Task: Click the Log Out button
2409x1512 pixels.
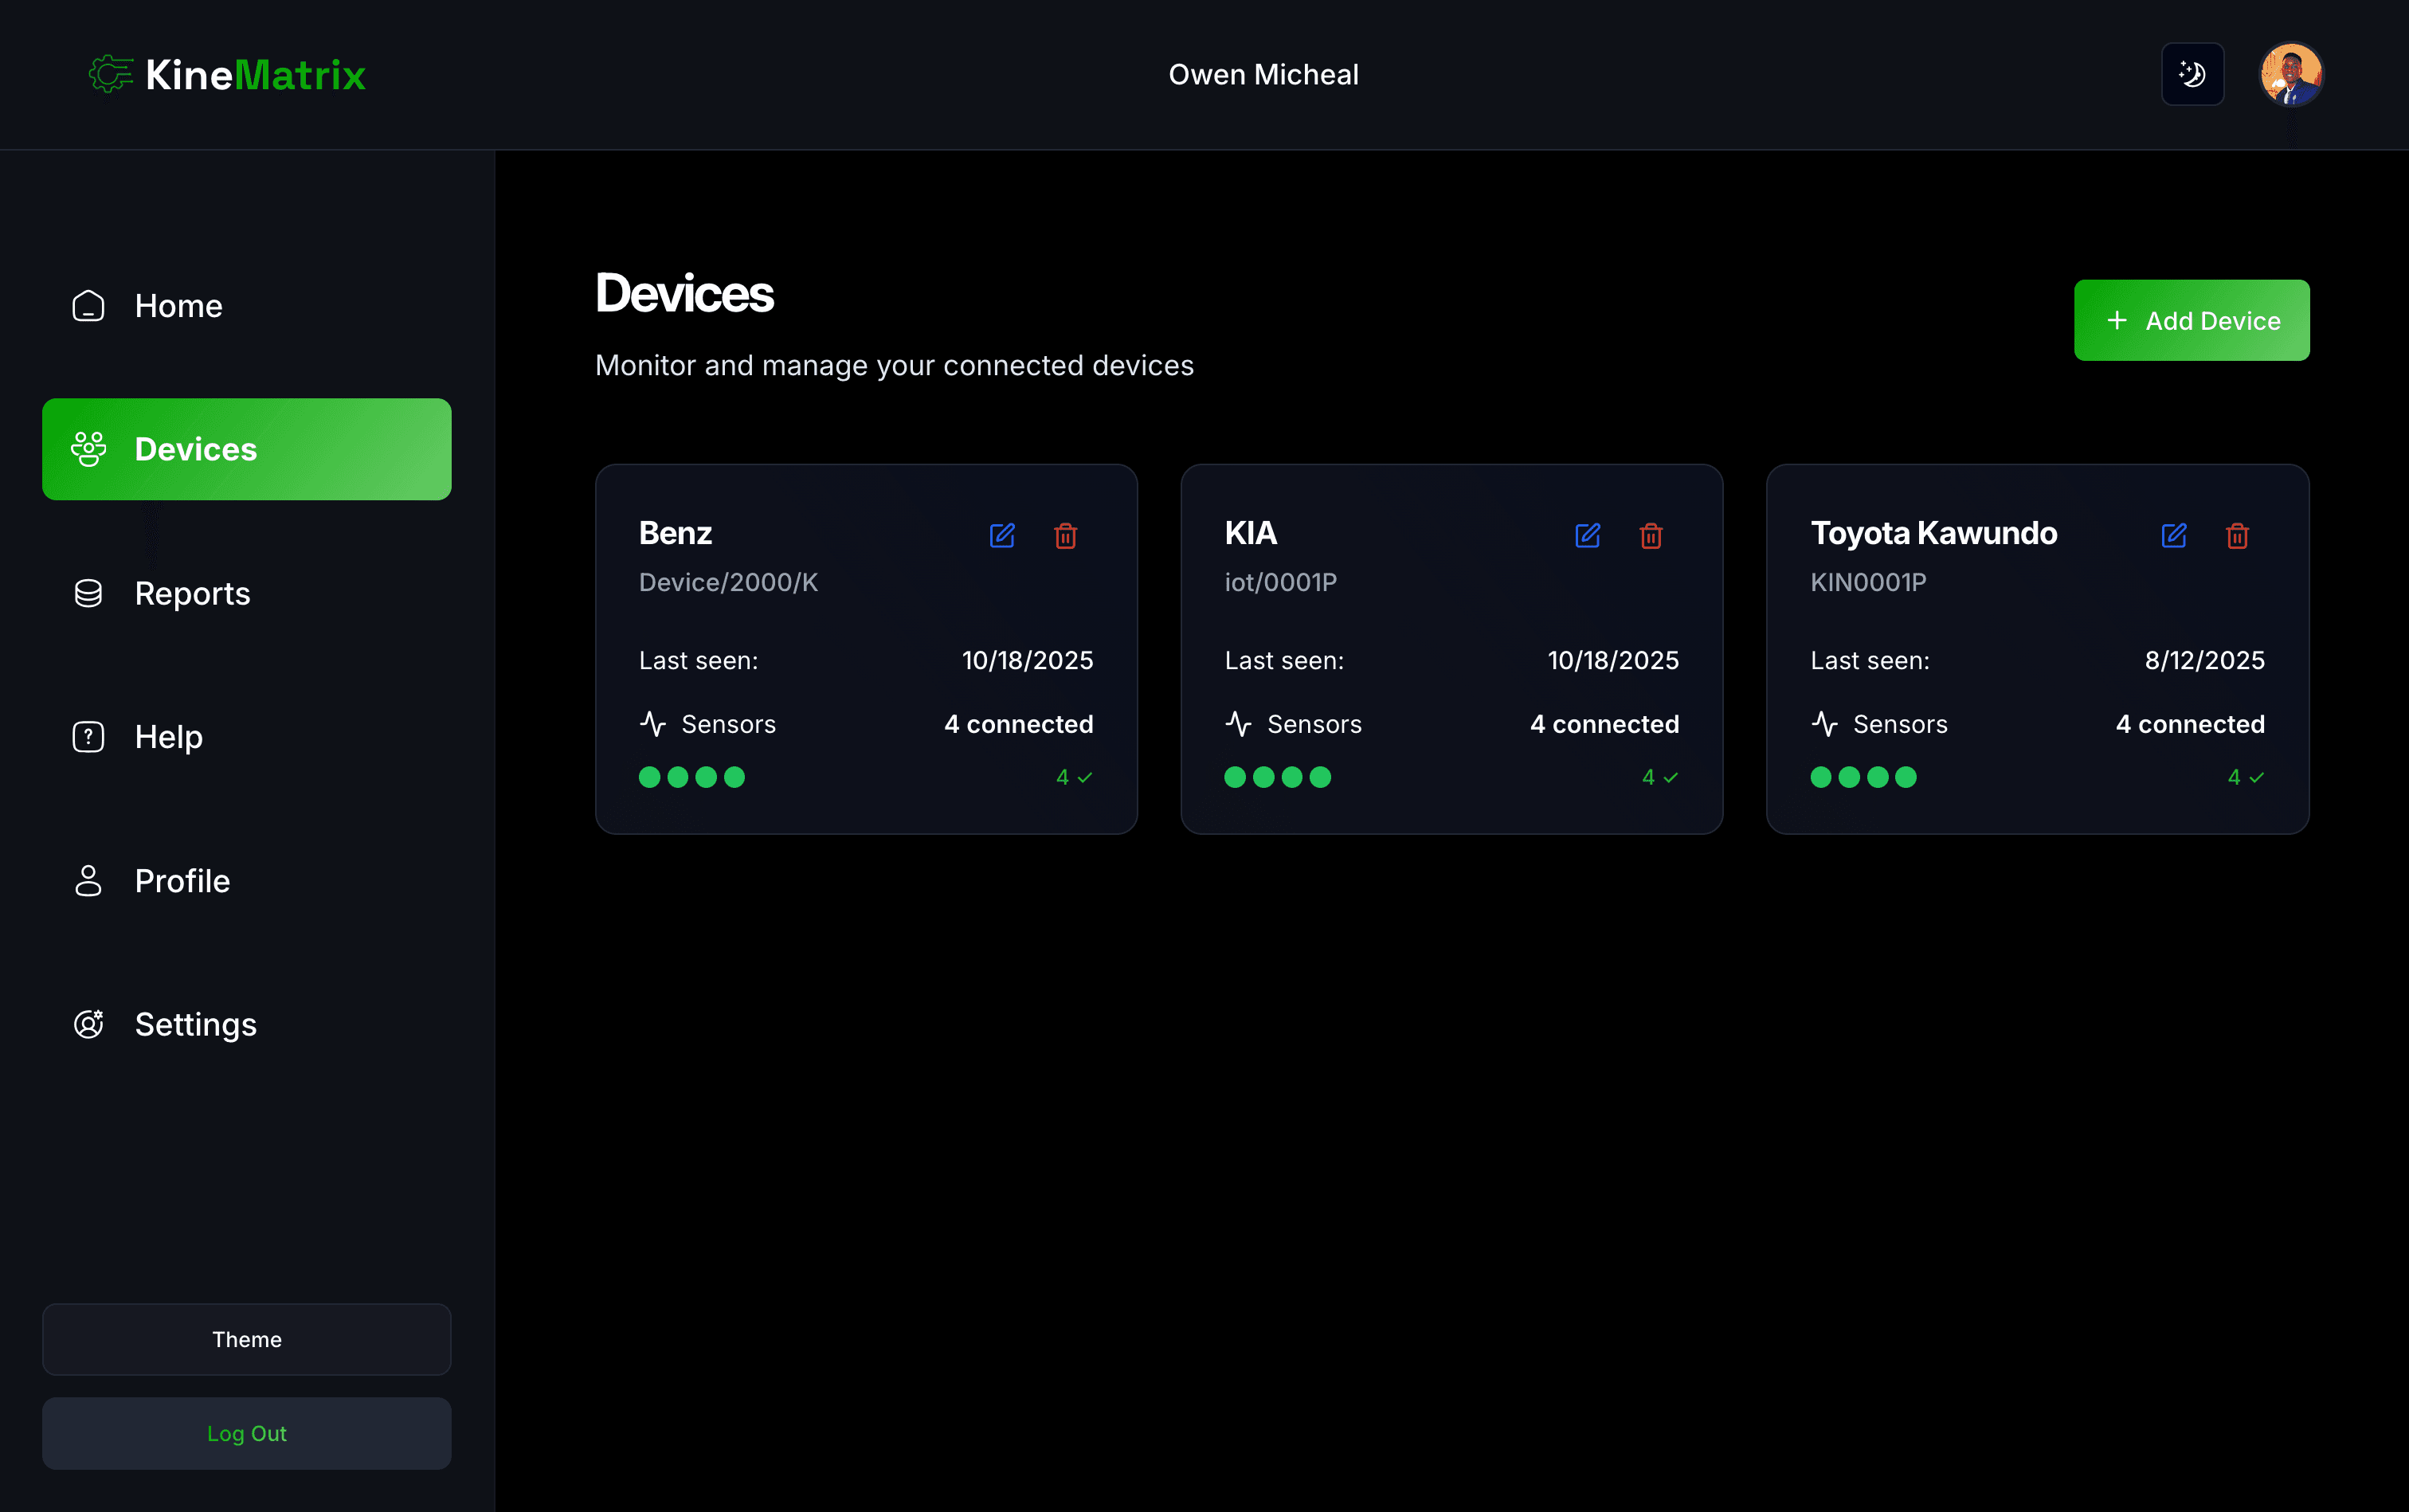Action: click(246, 1433)
